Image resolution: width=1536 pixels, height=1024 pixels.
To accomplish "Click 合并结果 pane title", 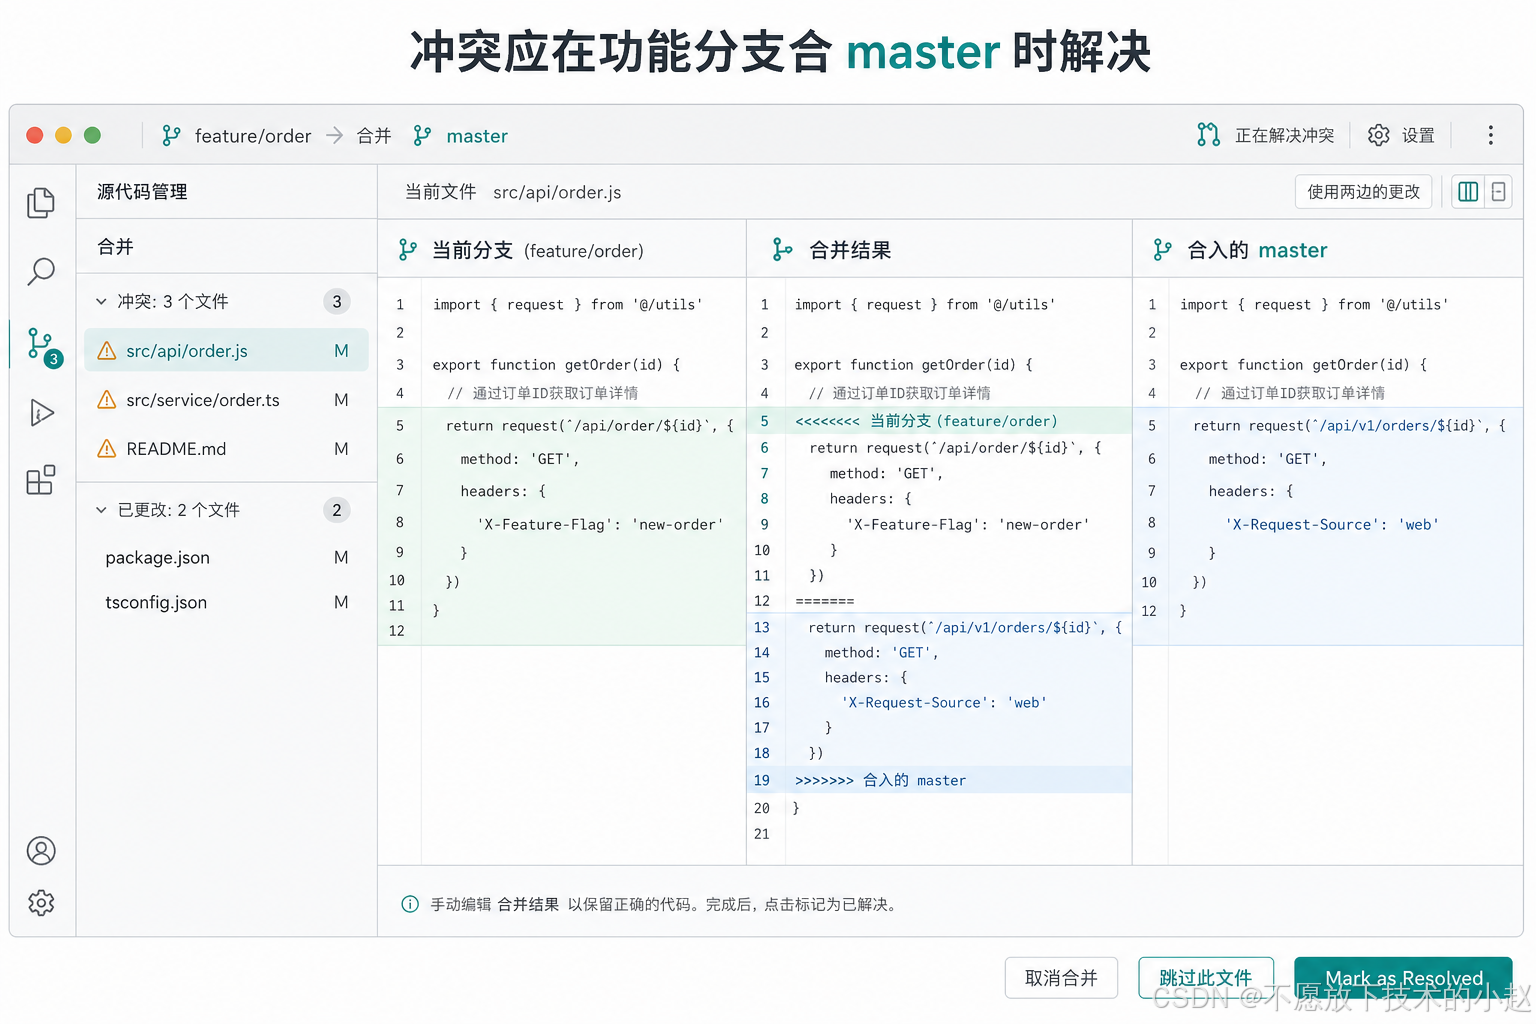I will click(x=850, y=250).
